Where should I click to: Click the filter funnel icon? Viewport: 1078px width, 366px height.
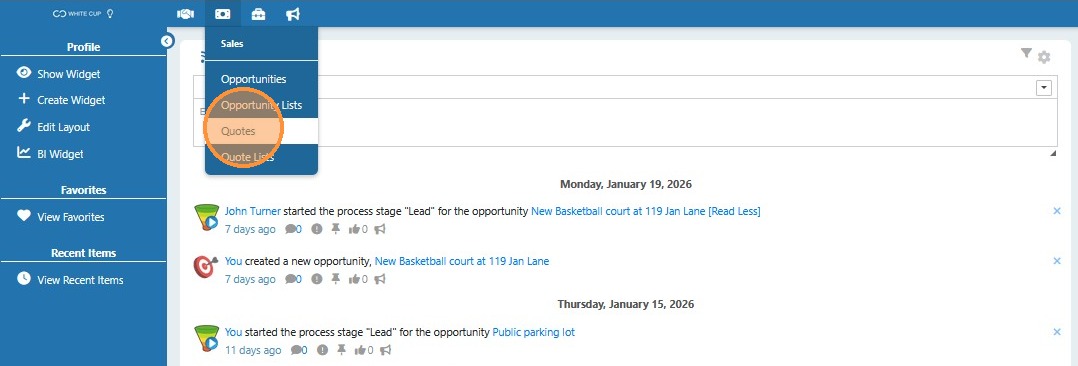pos(1026,54)
